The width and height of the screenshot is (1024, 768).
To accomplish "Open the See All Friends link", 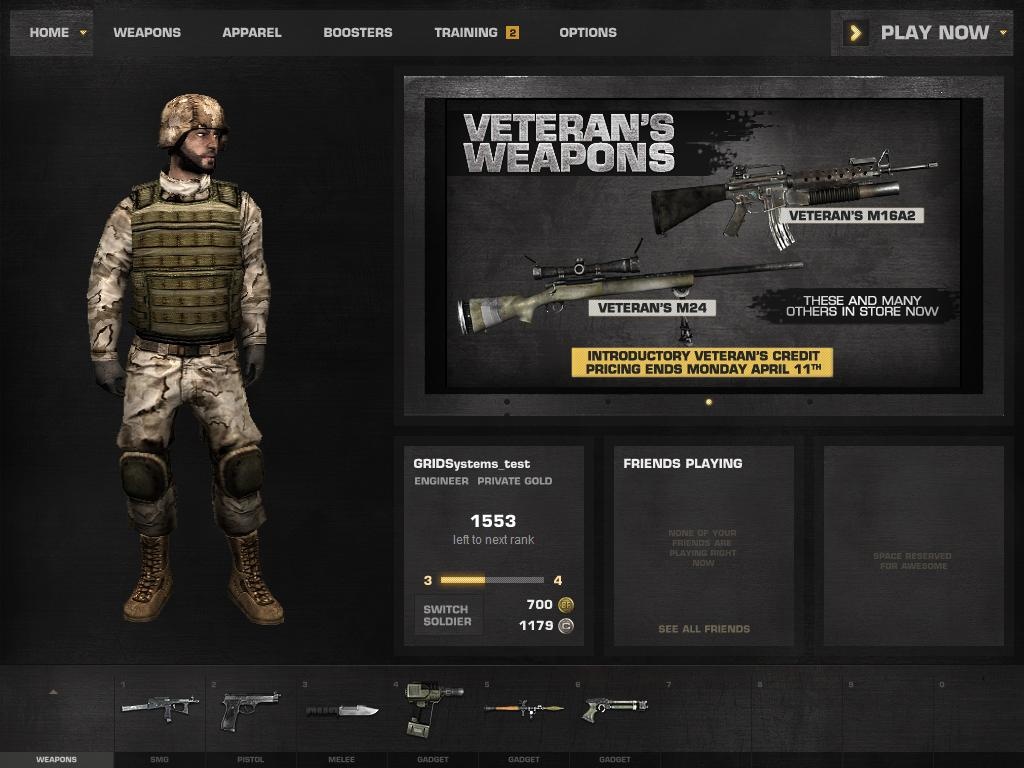I will point(704,629).
